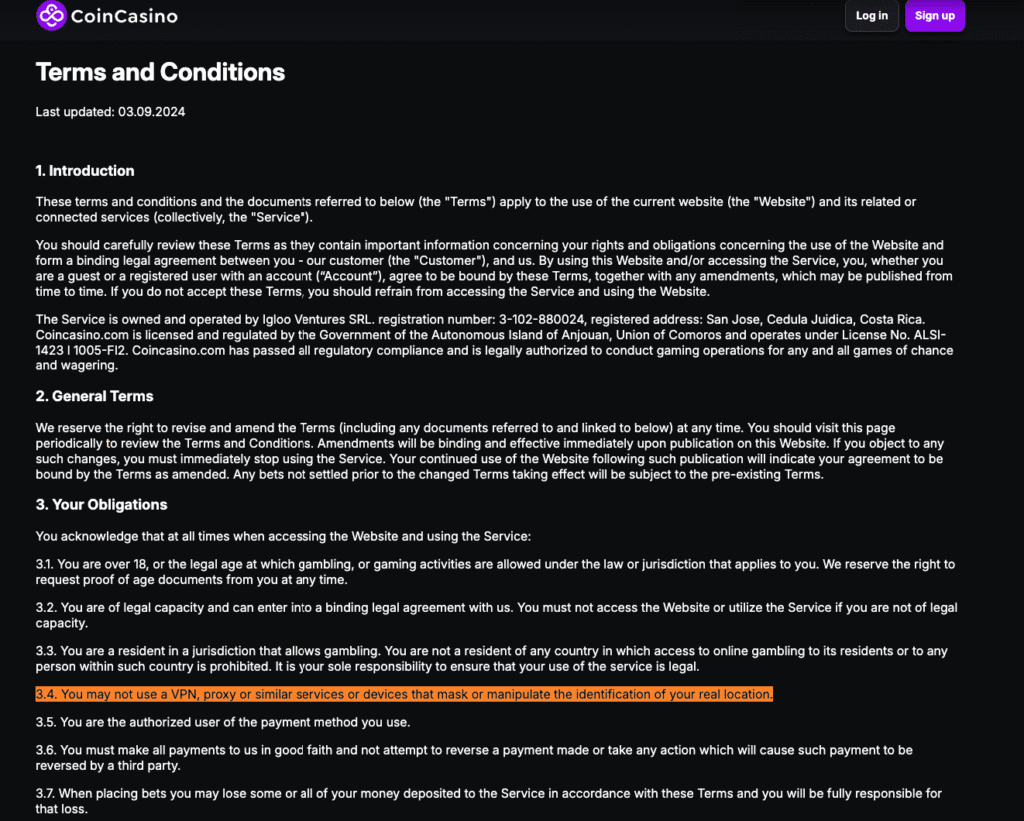The image size is (1024, 821).
Task: Click clause 3.2 about legal capacity
Action: [x=495, y=615]
